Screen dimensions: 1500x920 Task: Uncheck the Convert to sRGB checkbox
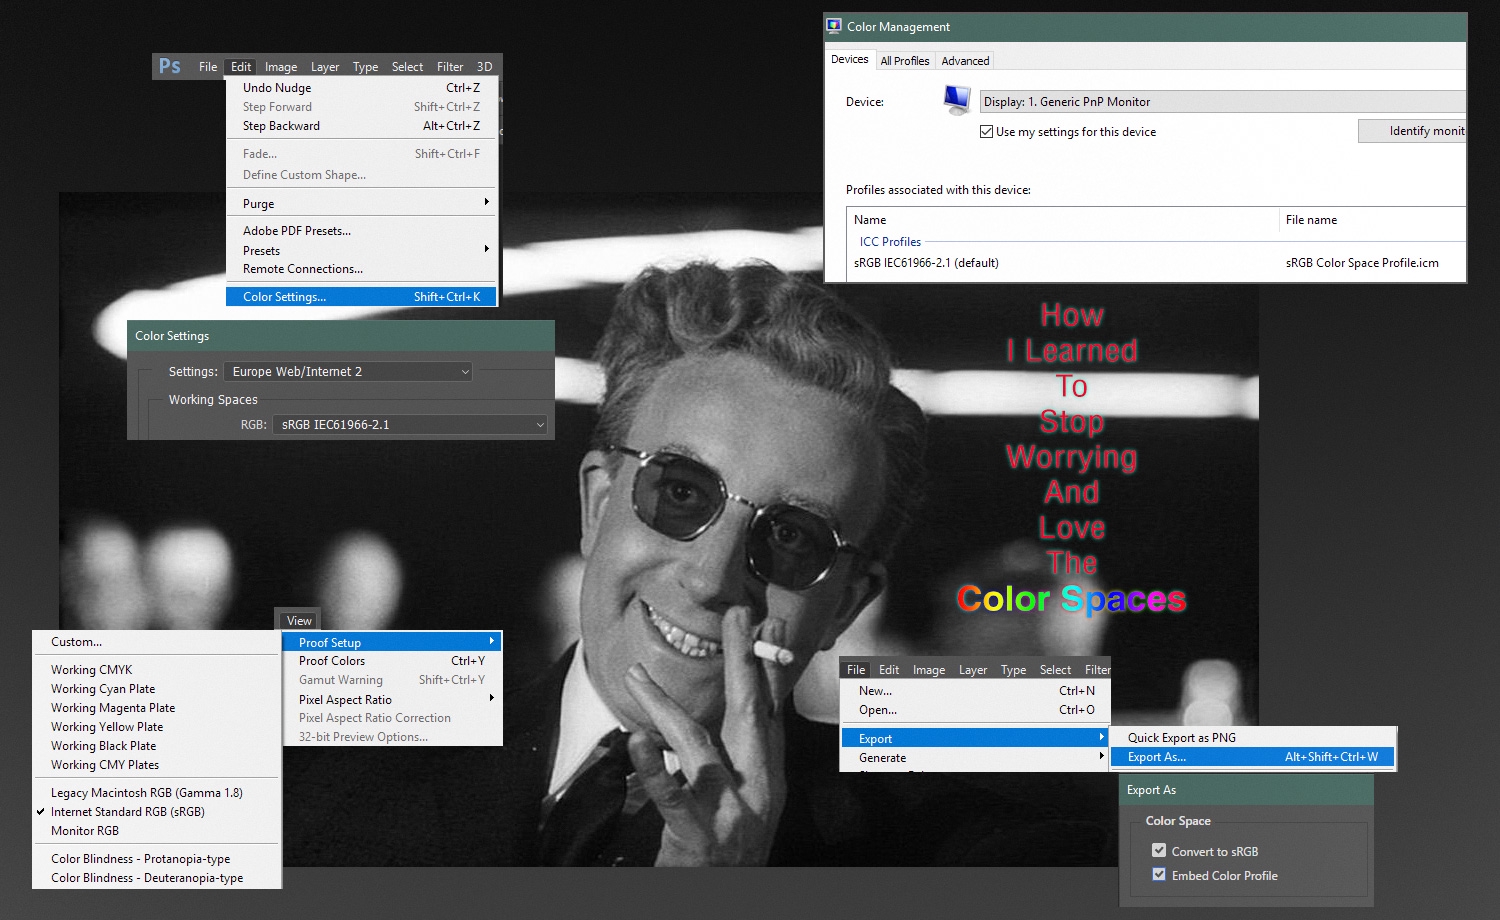pos(1159,851)
